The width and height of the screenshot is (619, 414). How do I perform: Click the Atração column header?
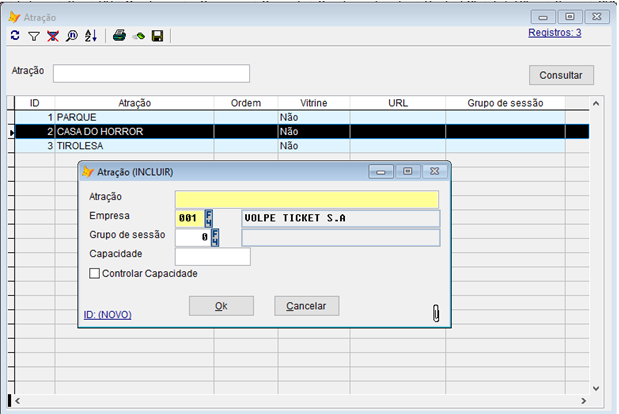pos(134,103)
